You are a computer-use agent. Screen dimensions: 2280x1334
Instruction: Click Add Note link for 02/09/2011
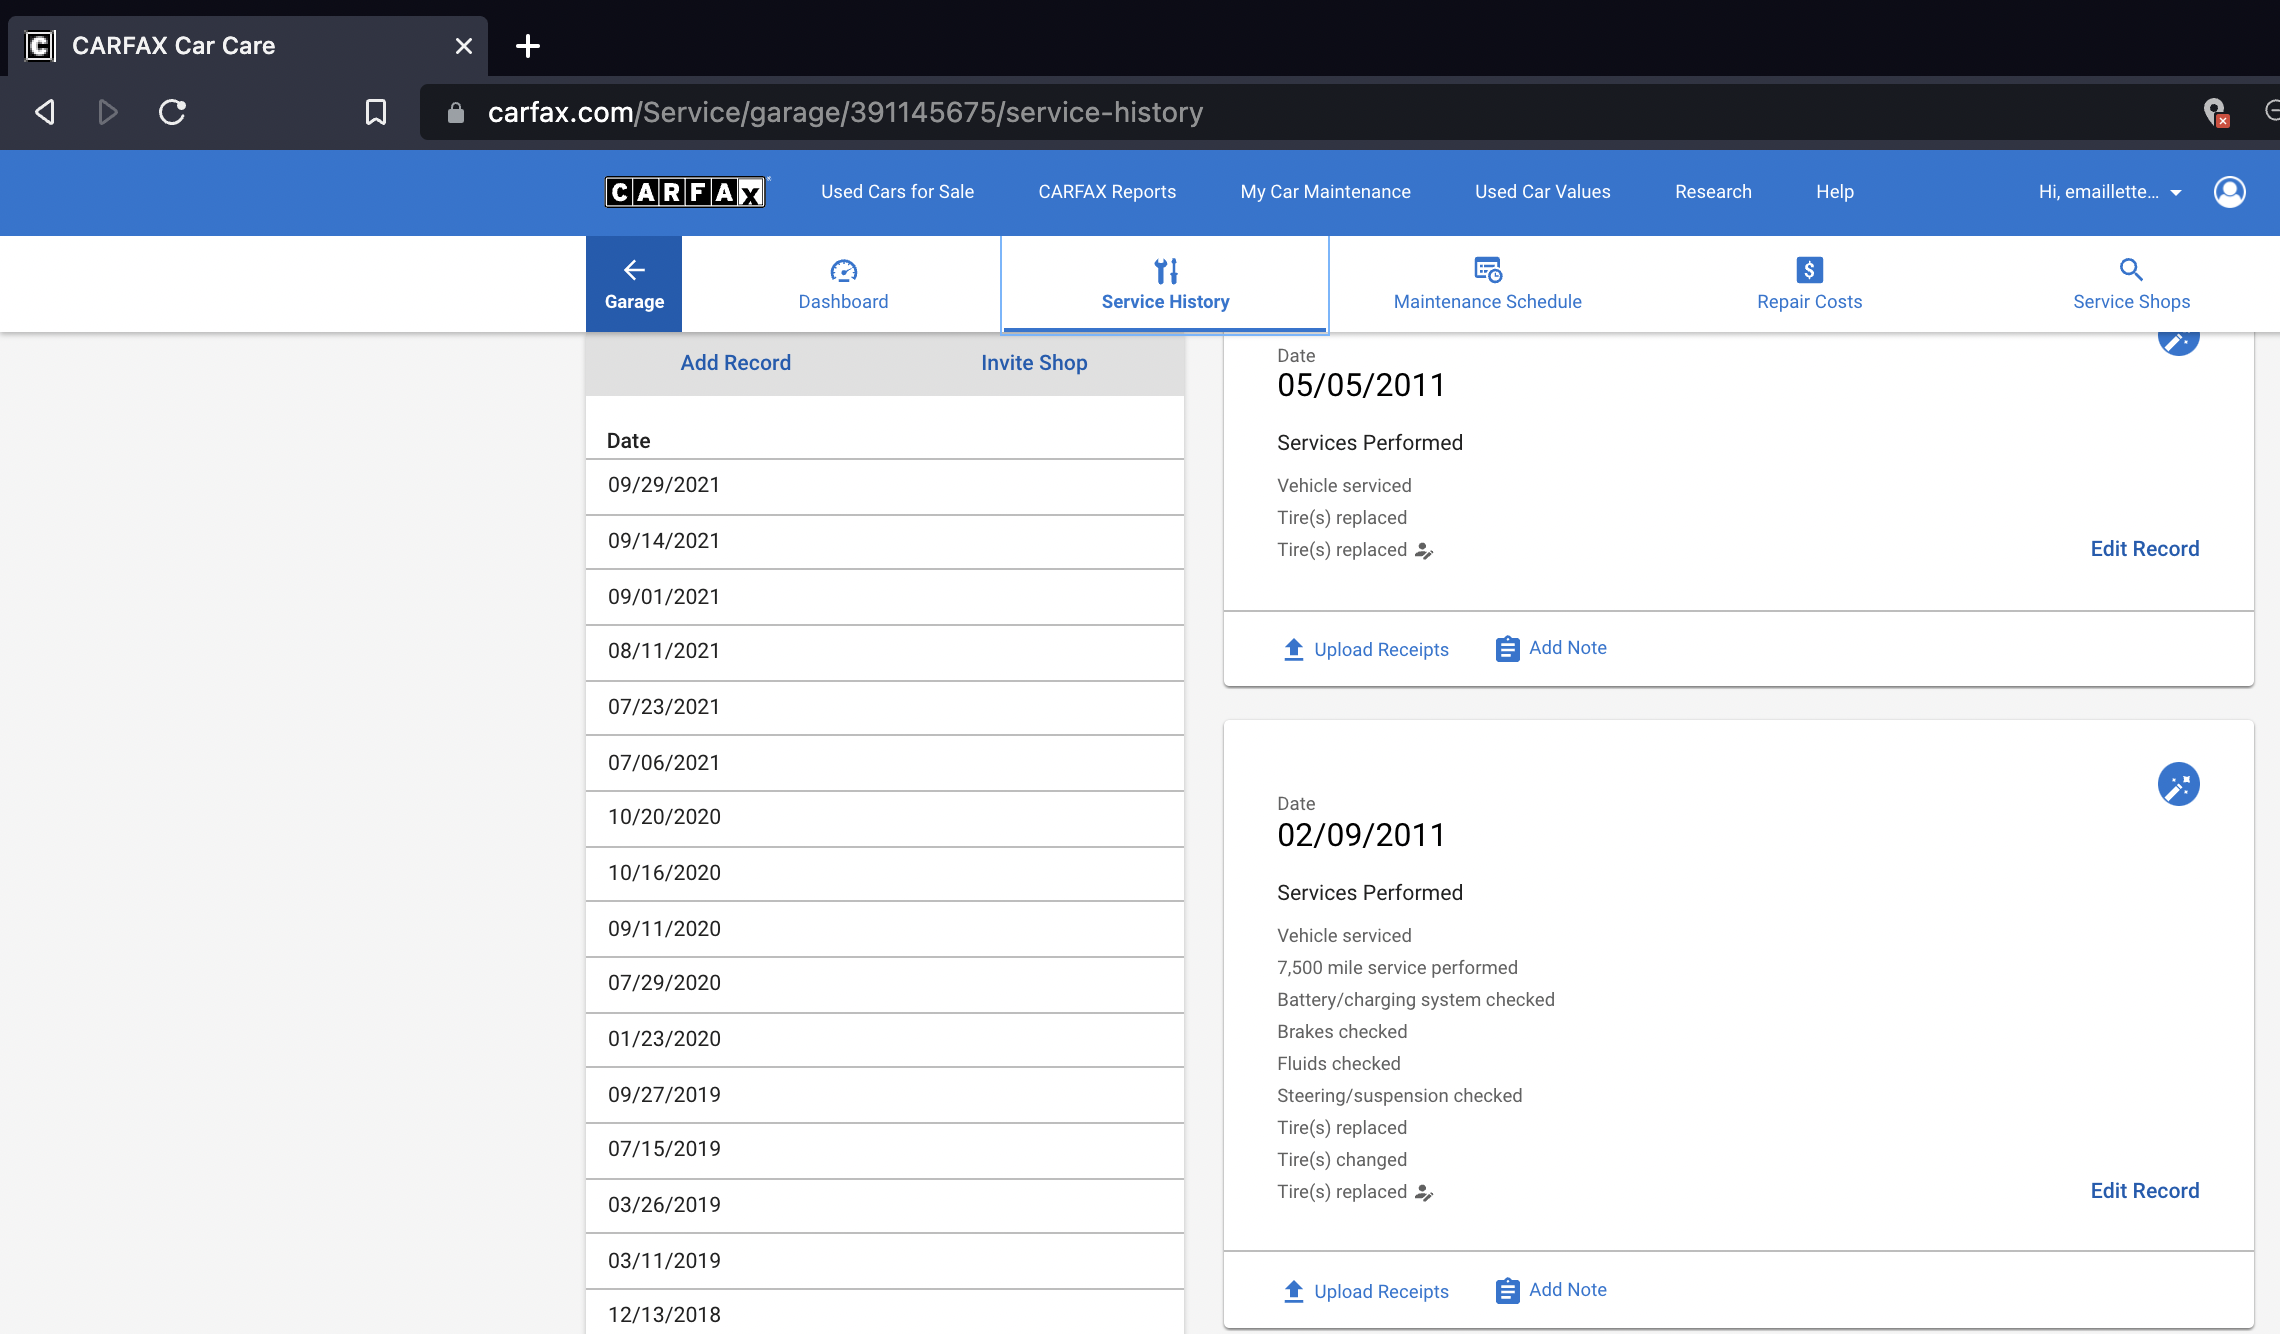[x=1567, y=1290]
